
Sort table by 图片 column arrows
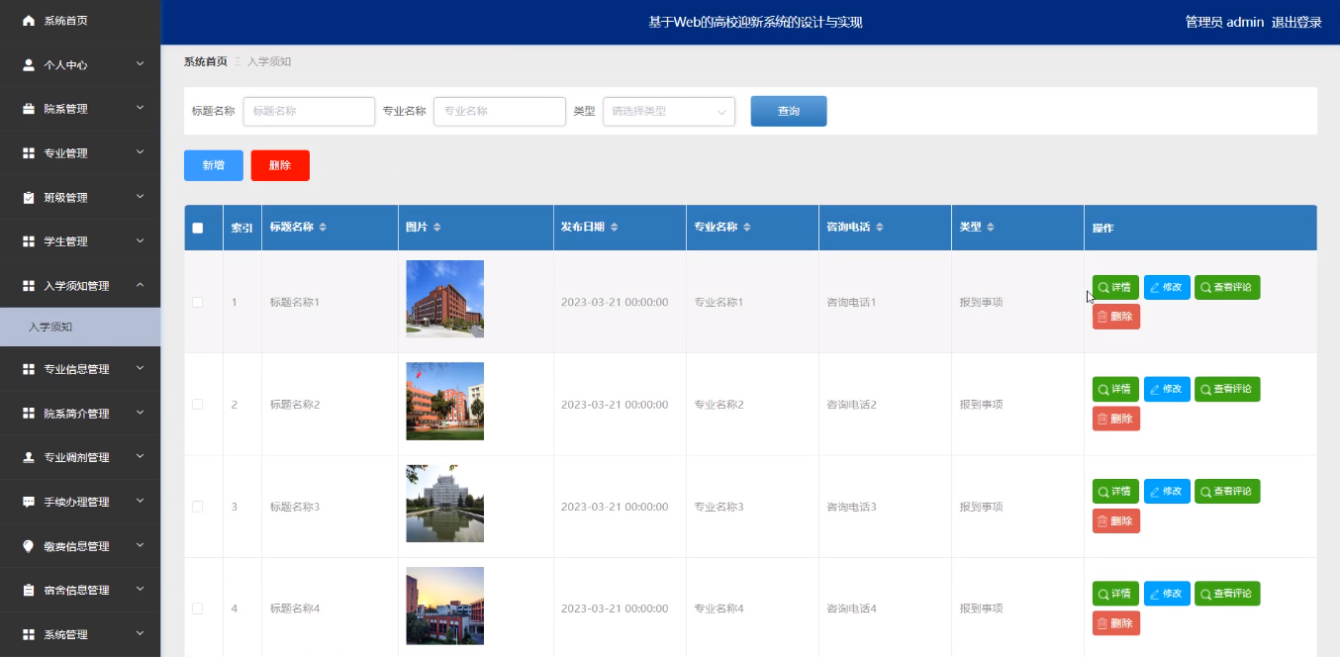click(438, 228)
